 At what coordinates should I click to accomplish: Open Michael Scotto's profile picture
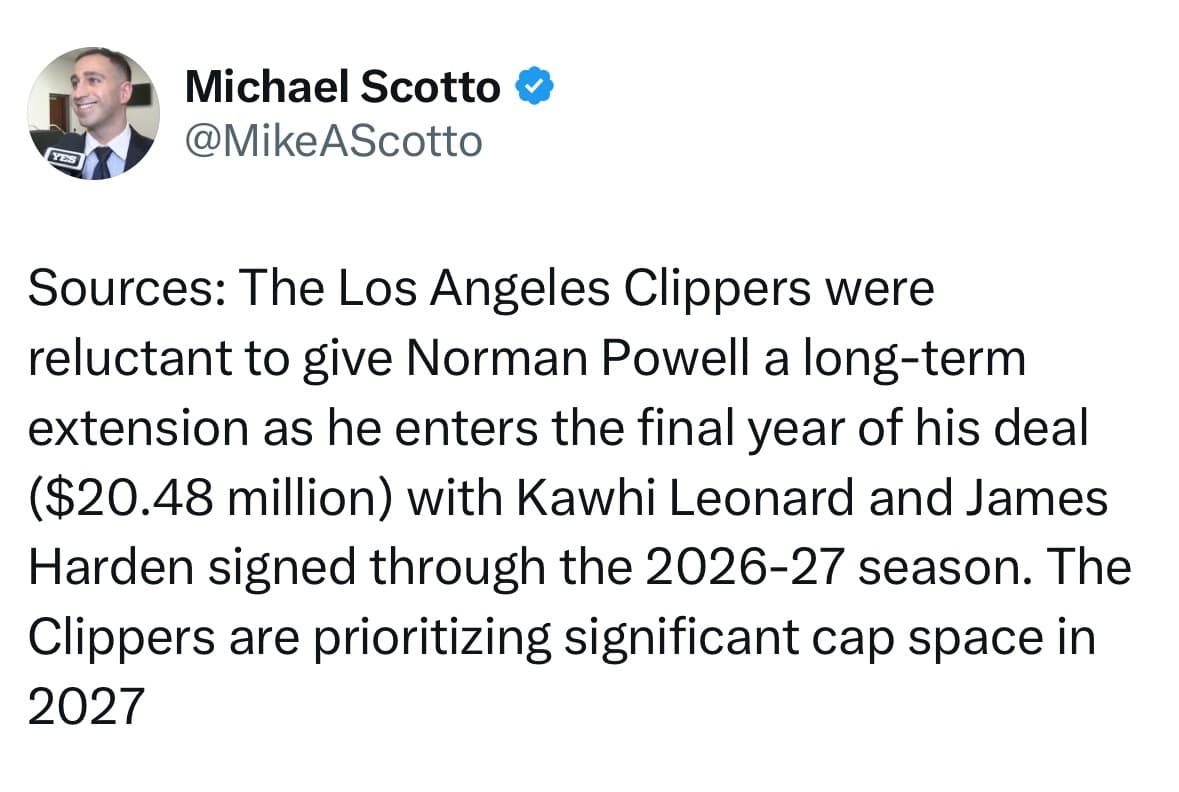(94, 113)
